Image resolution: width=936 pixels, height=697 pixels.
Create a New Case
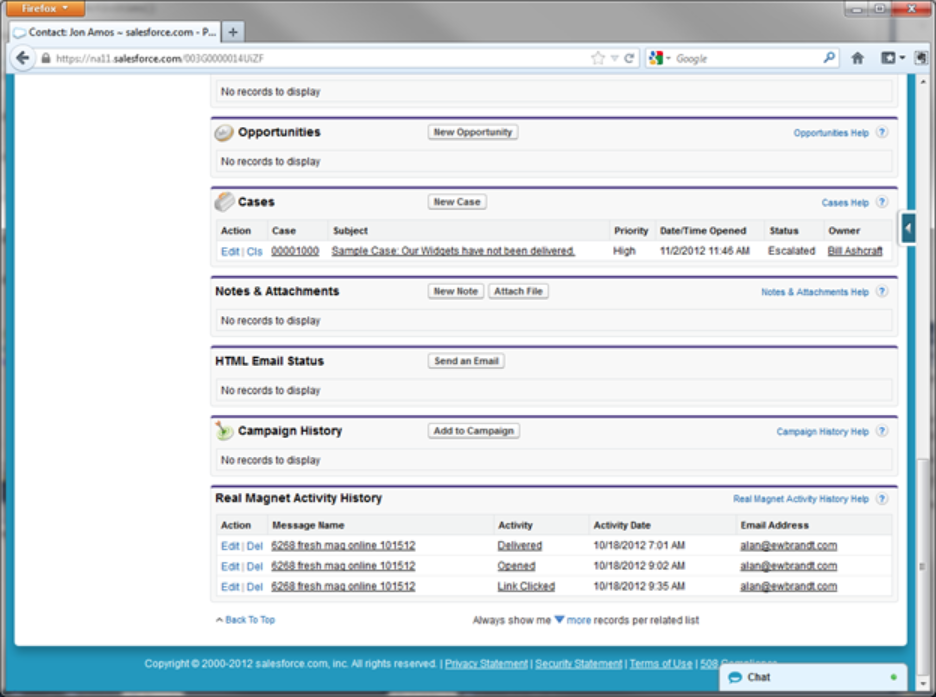coord(457,202)
